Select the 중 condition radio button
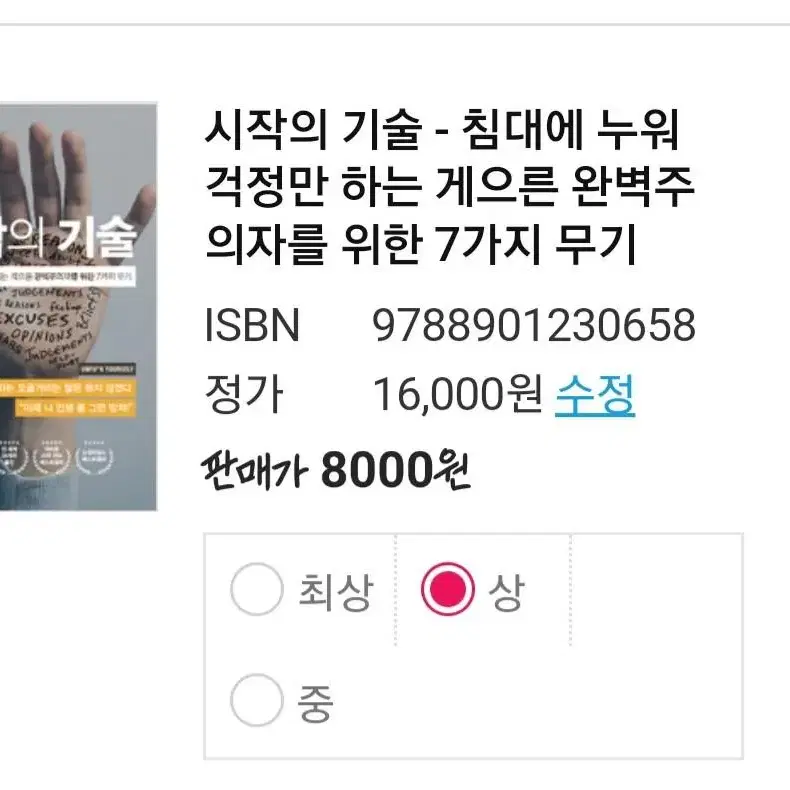Image resolution: width=790 pixels, height=790 pixels. click(x=257, y=700)
